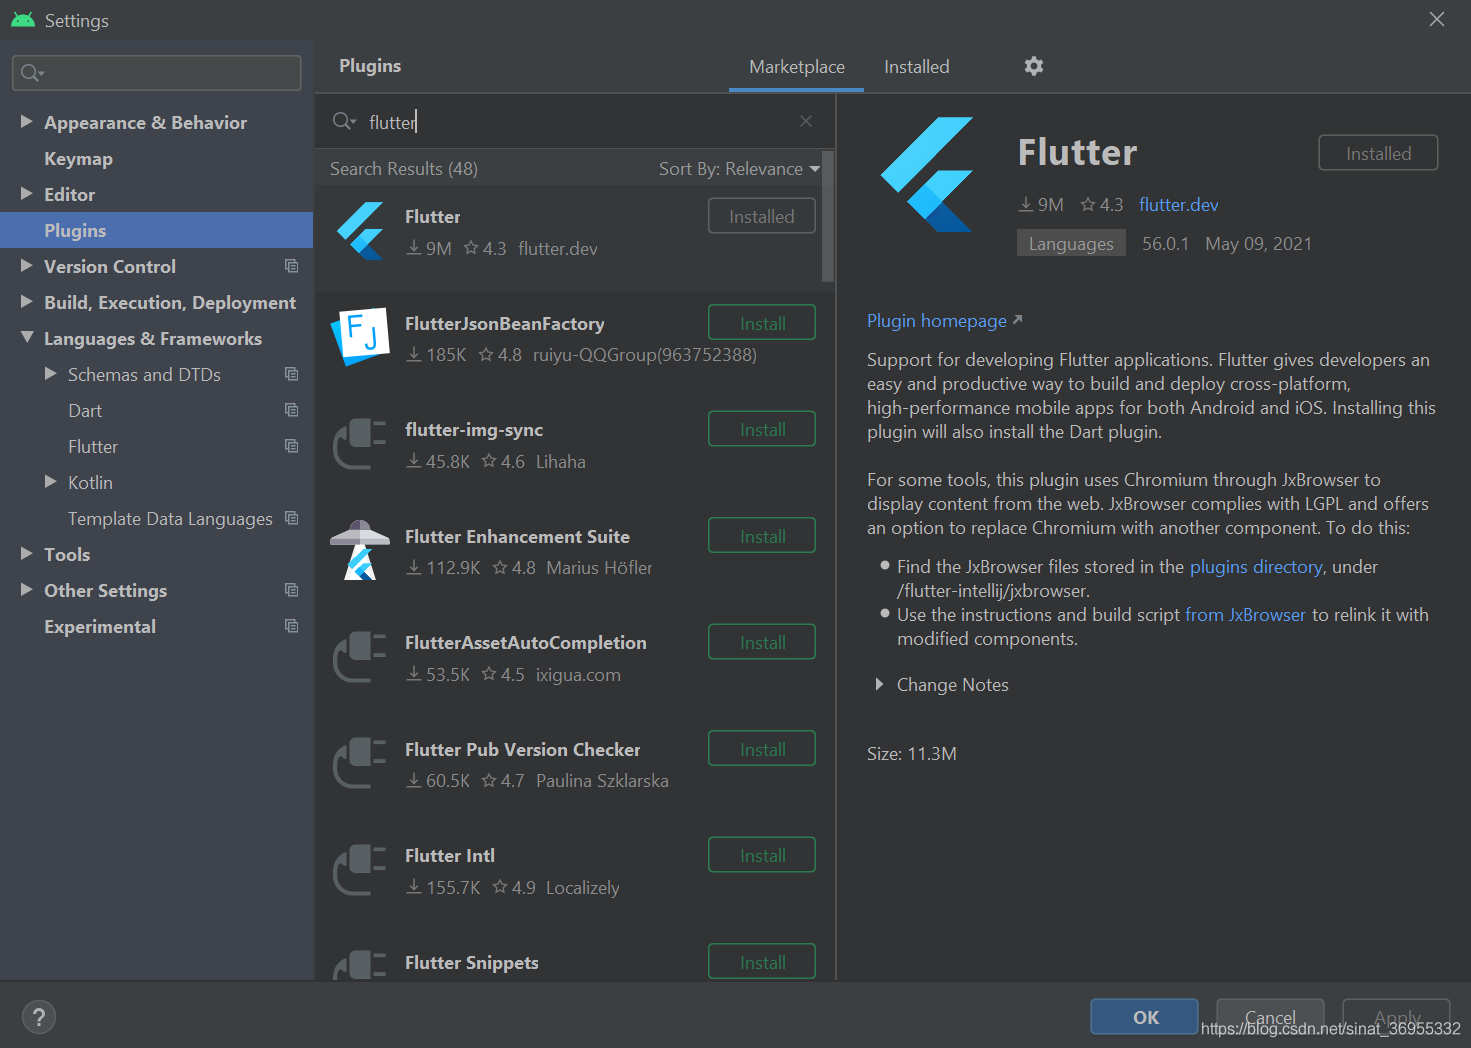Click the project-level icon beside Flutter setting
The image size is (1471, 1048).
291,446
